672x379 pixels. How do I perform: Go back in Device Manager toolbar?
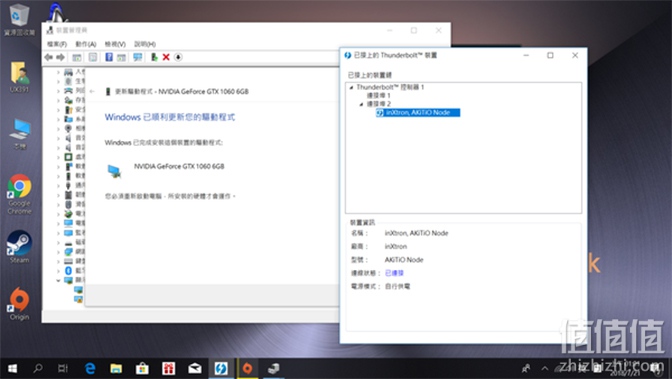point(48,57)
